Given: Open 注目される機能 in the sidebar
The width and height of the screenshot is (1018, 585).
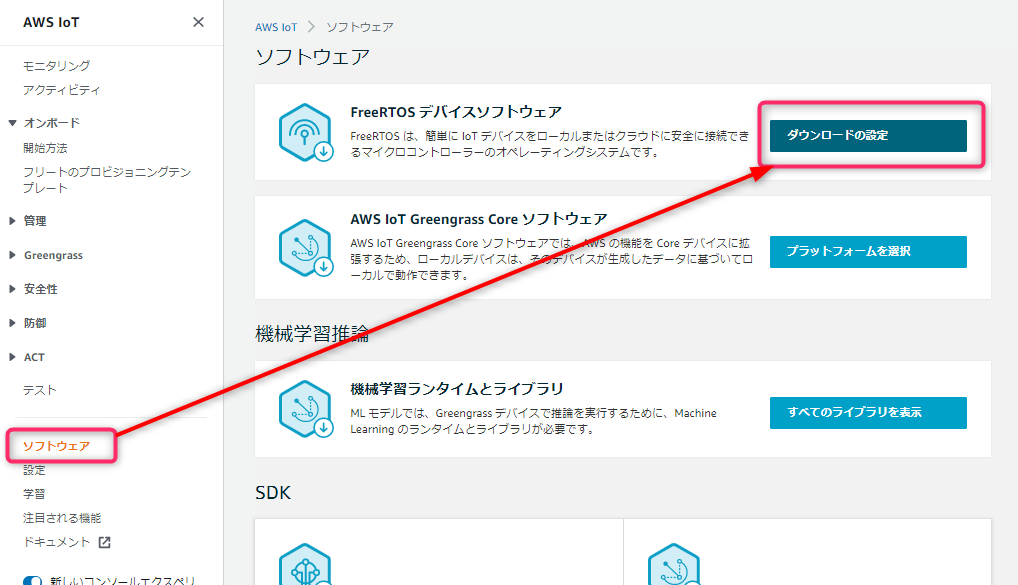Looking at the screenshot, I should (62, 518).
